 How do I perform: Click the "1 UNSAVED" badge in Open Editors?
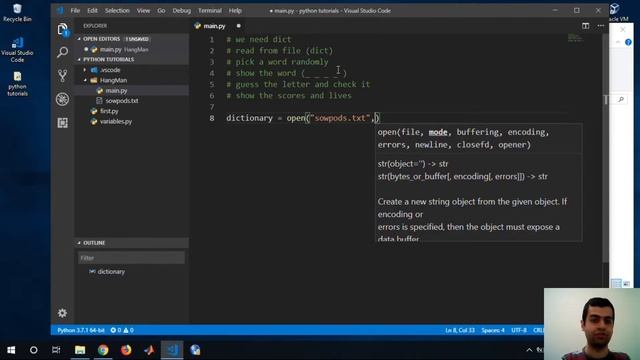[137, 39]
